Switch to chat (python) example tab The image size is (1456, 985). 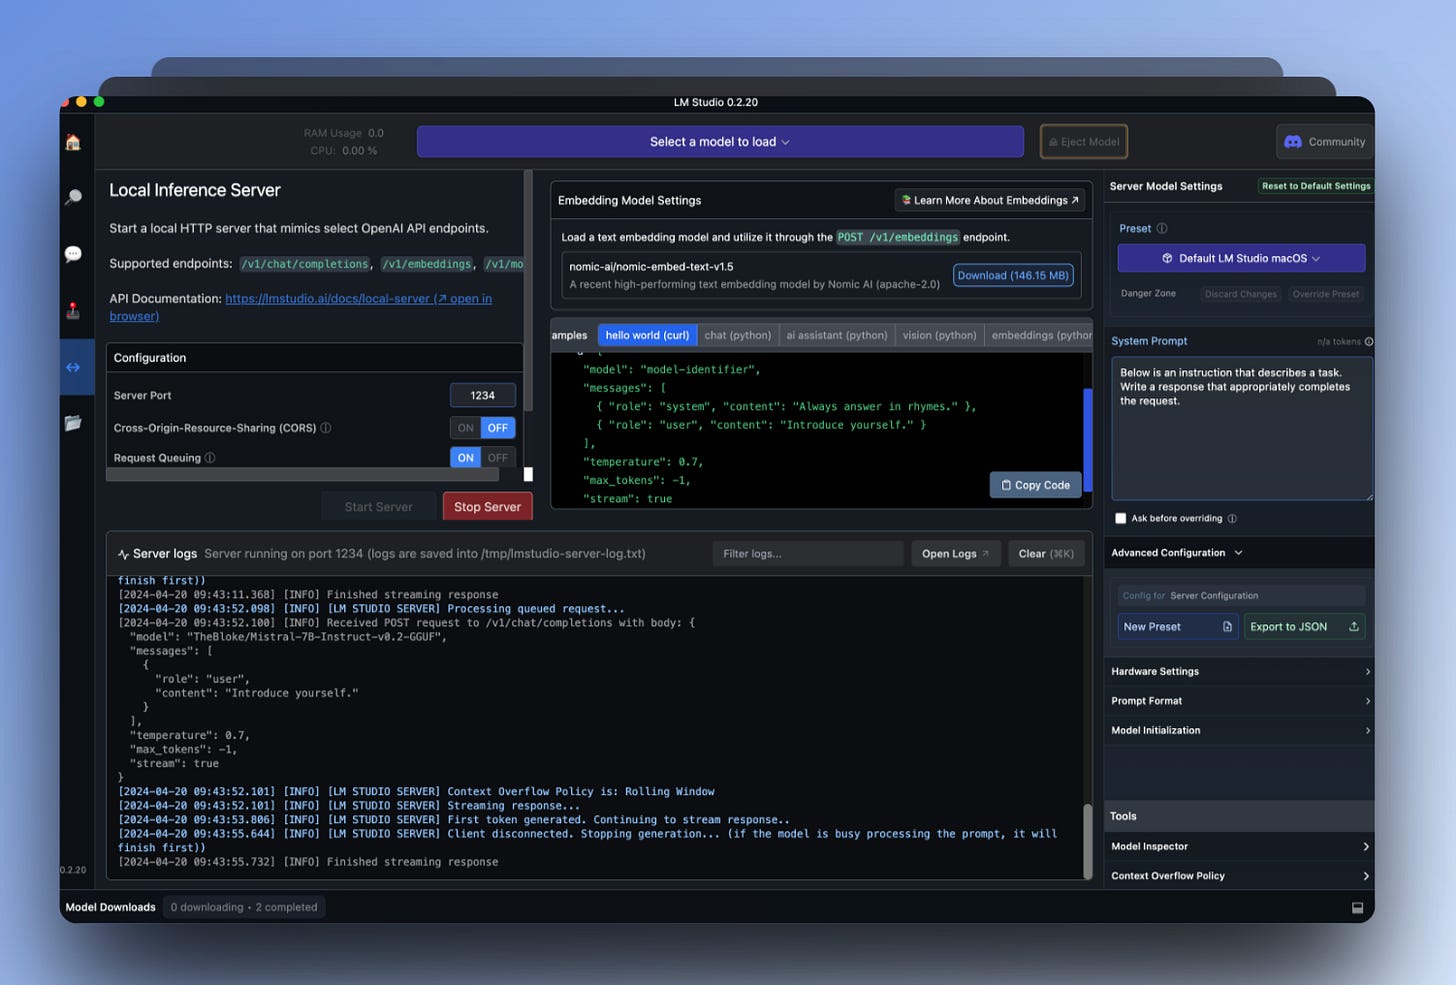(x=737, y=335)
